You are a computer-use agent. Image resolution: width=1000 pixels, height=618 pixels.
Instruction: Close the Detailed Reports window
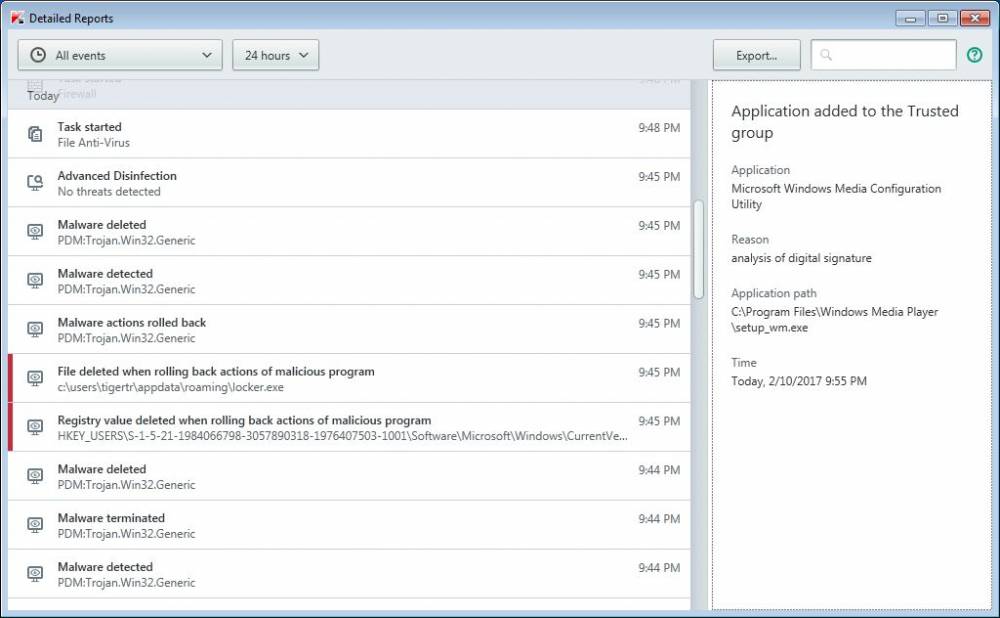click(x=974, y=18)
